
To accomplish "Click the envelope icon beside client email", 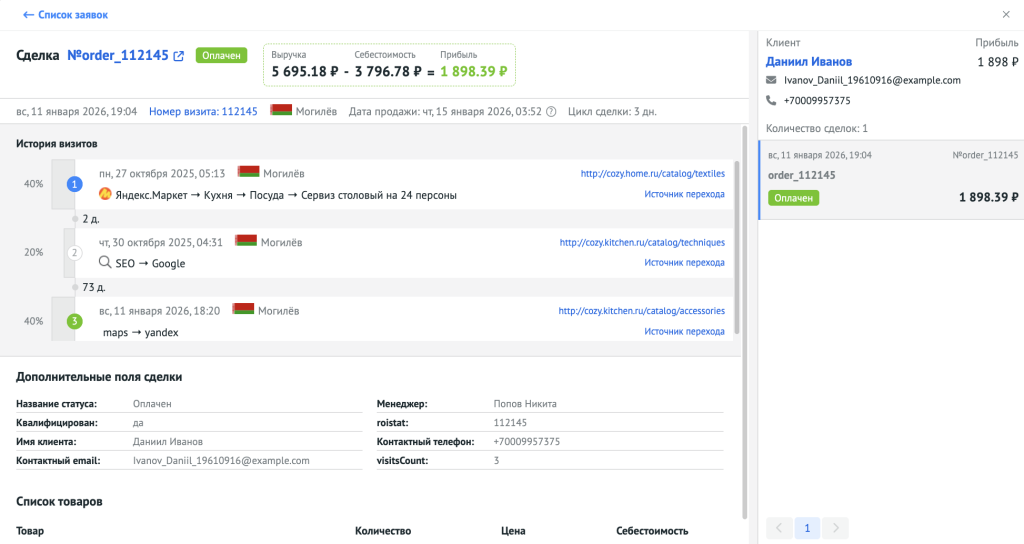I will [x=771, y=80].
